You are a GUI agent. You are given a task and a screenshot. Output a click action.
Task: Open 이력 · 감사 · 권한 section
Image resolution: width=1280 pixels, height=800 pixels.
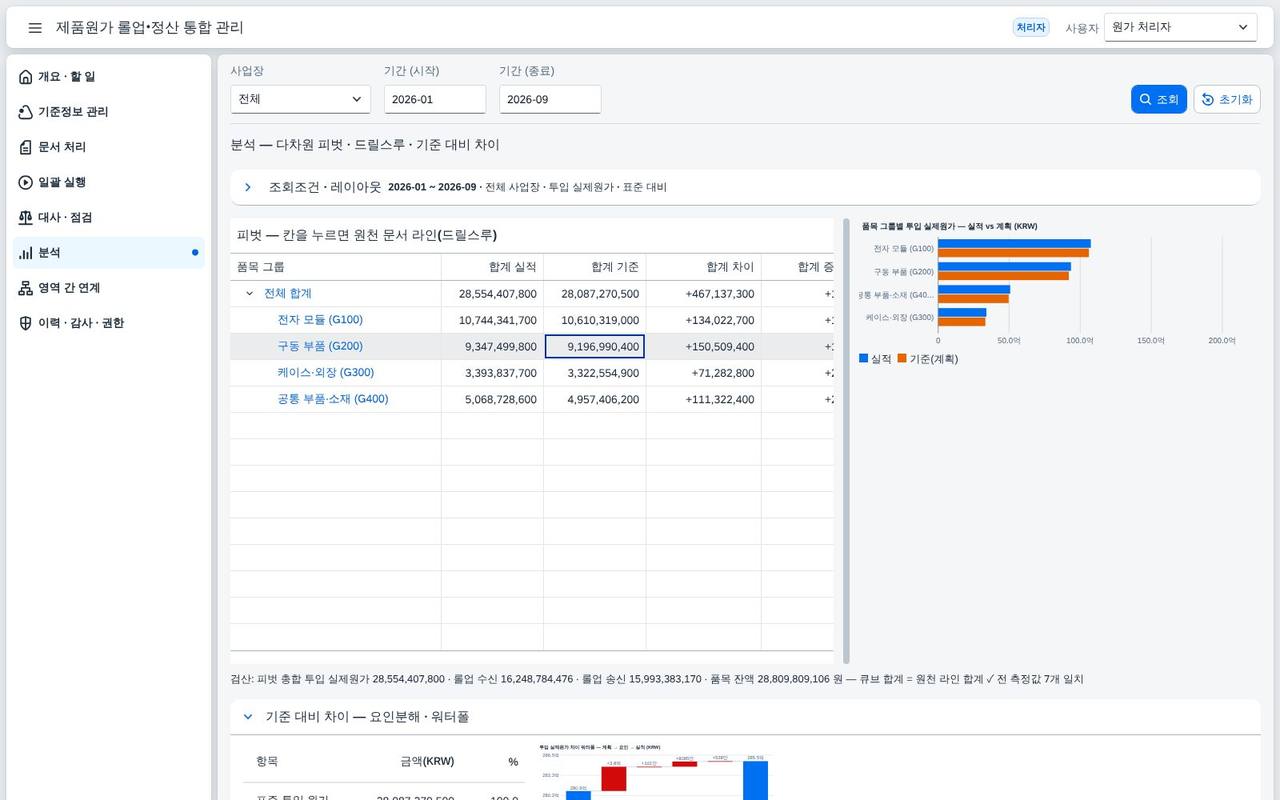(109, 323)
